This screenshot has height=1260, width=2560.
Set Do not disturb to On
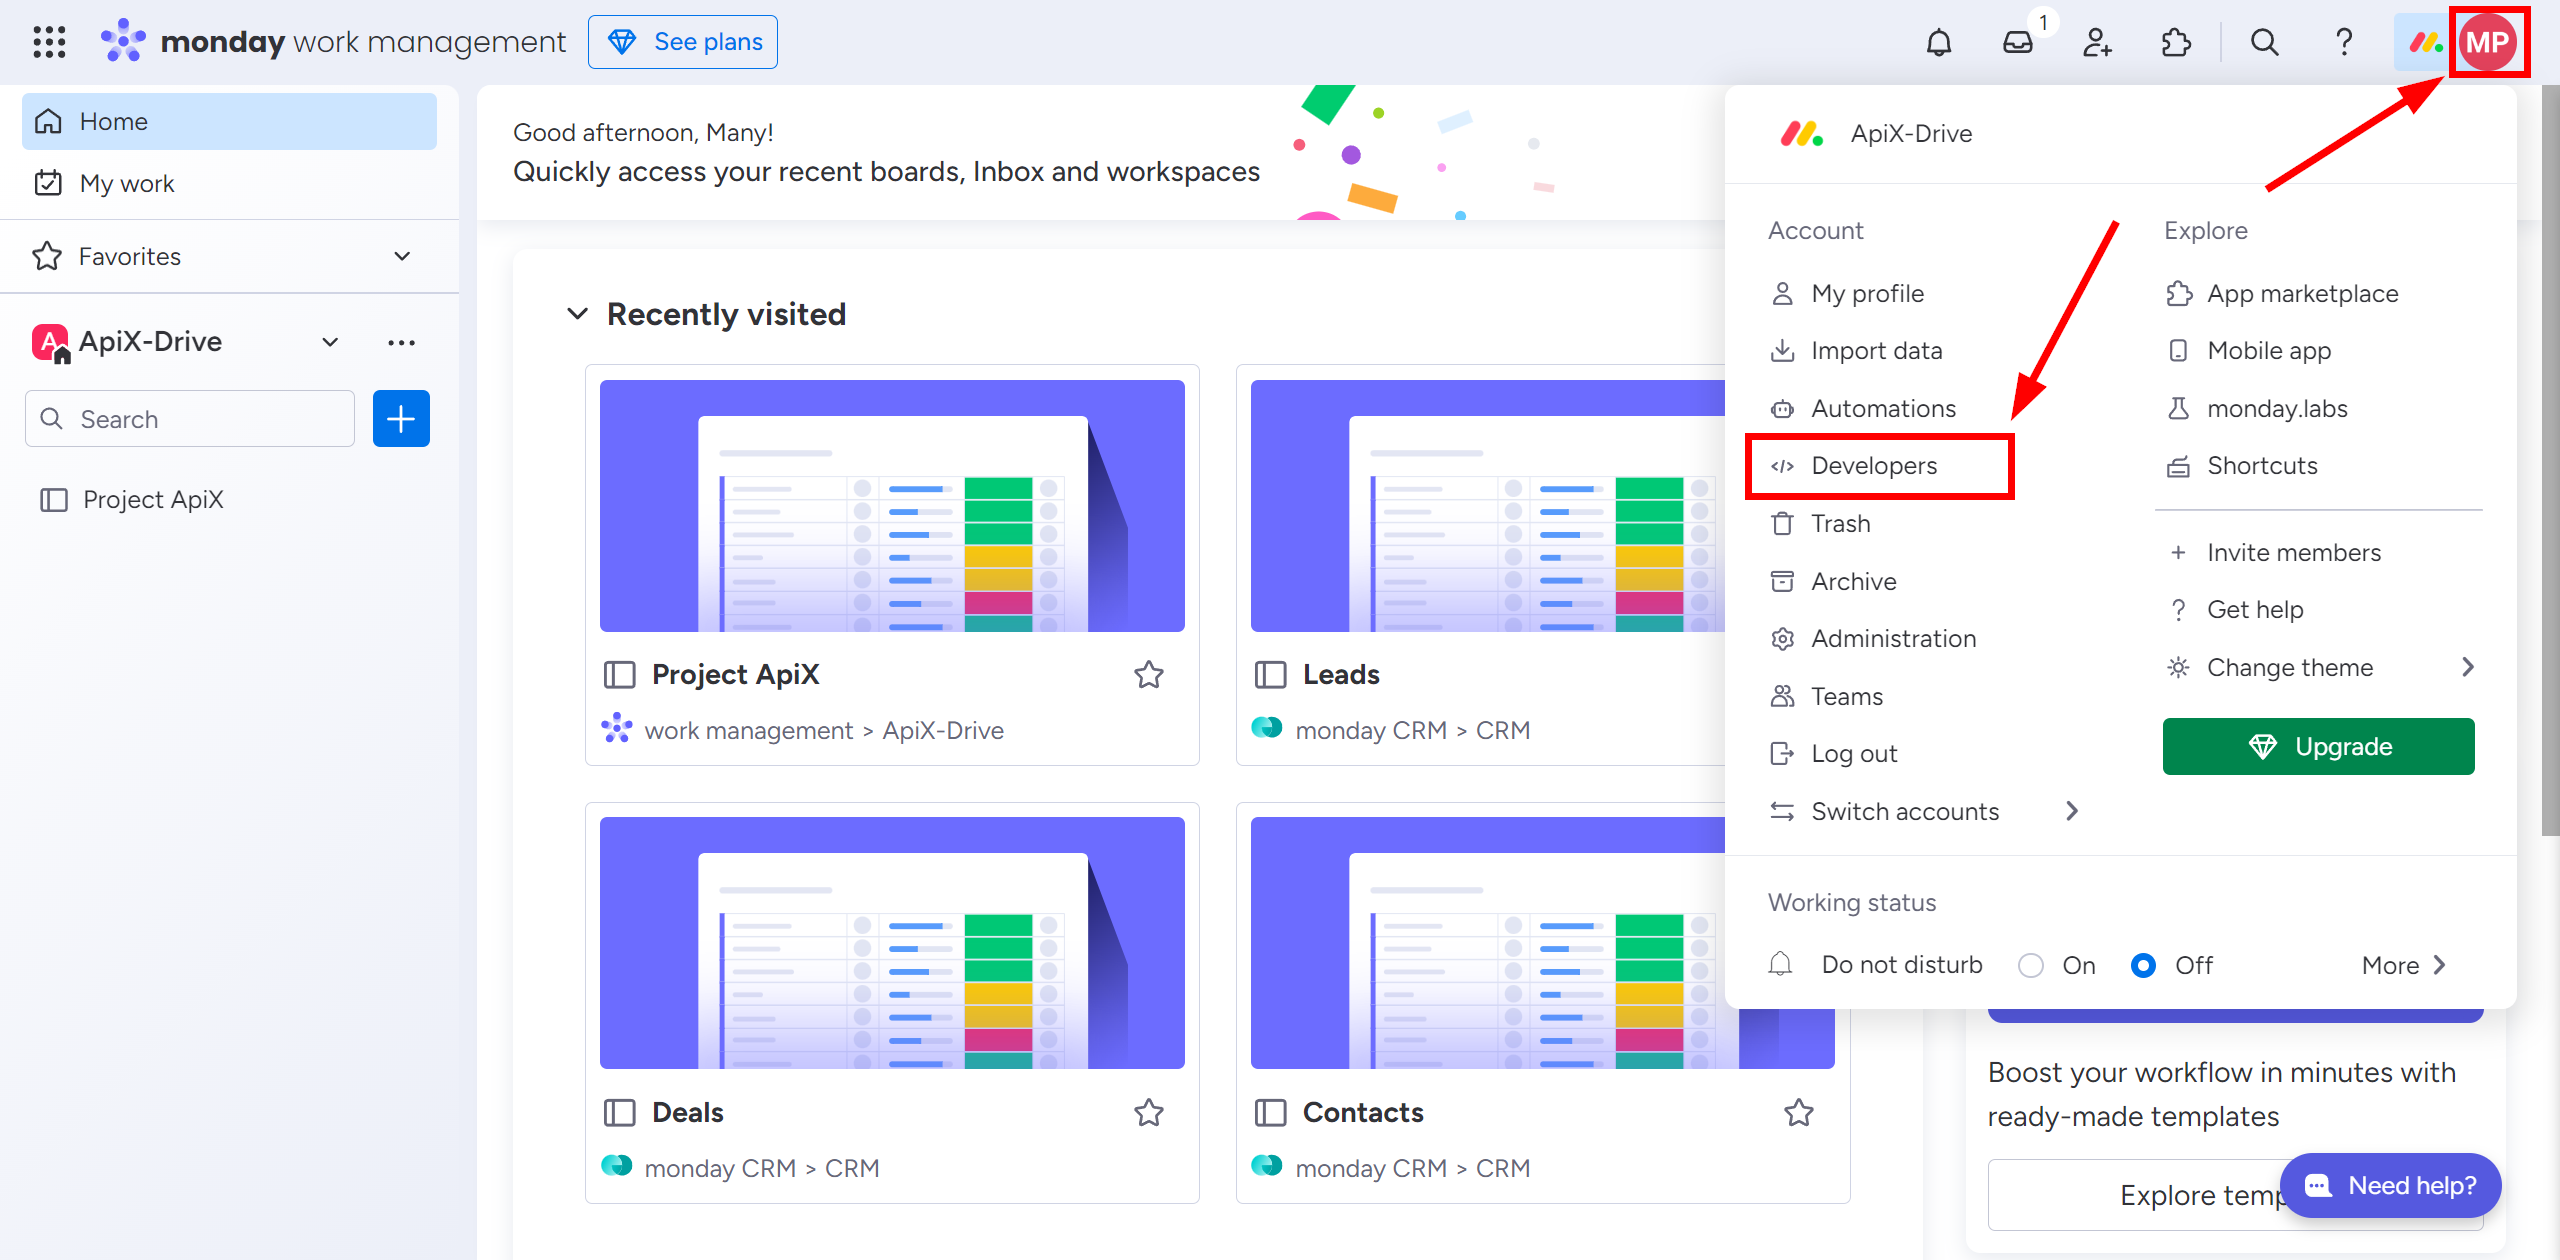coord(2031,965)
